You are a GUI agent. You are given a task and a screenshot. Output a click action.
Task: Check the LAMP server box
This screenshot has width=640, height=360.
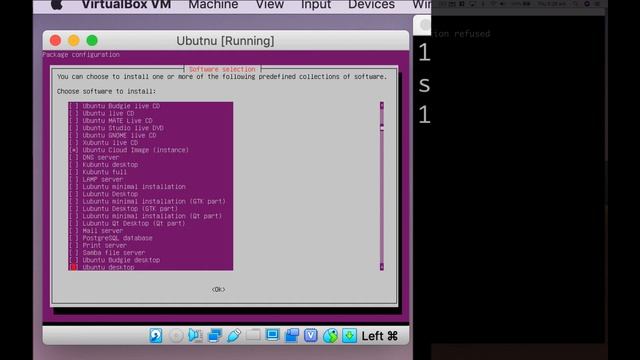point(74,180)
